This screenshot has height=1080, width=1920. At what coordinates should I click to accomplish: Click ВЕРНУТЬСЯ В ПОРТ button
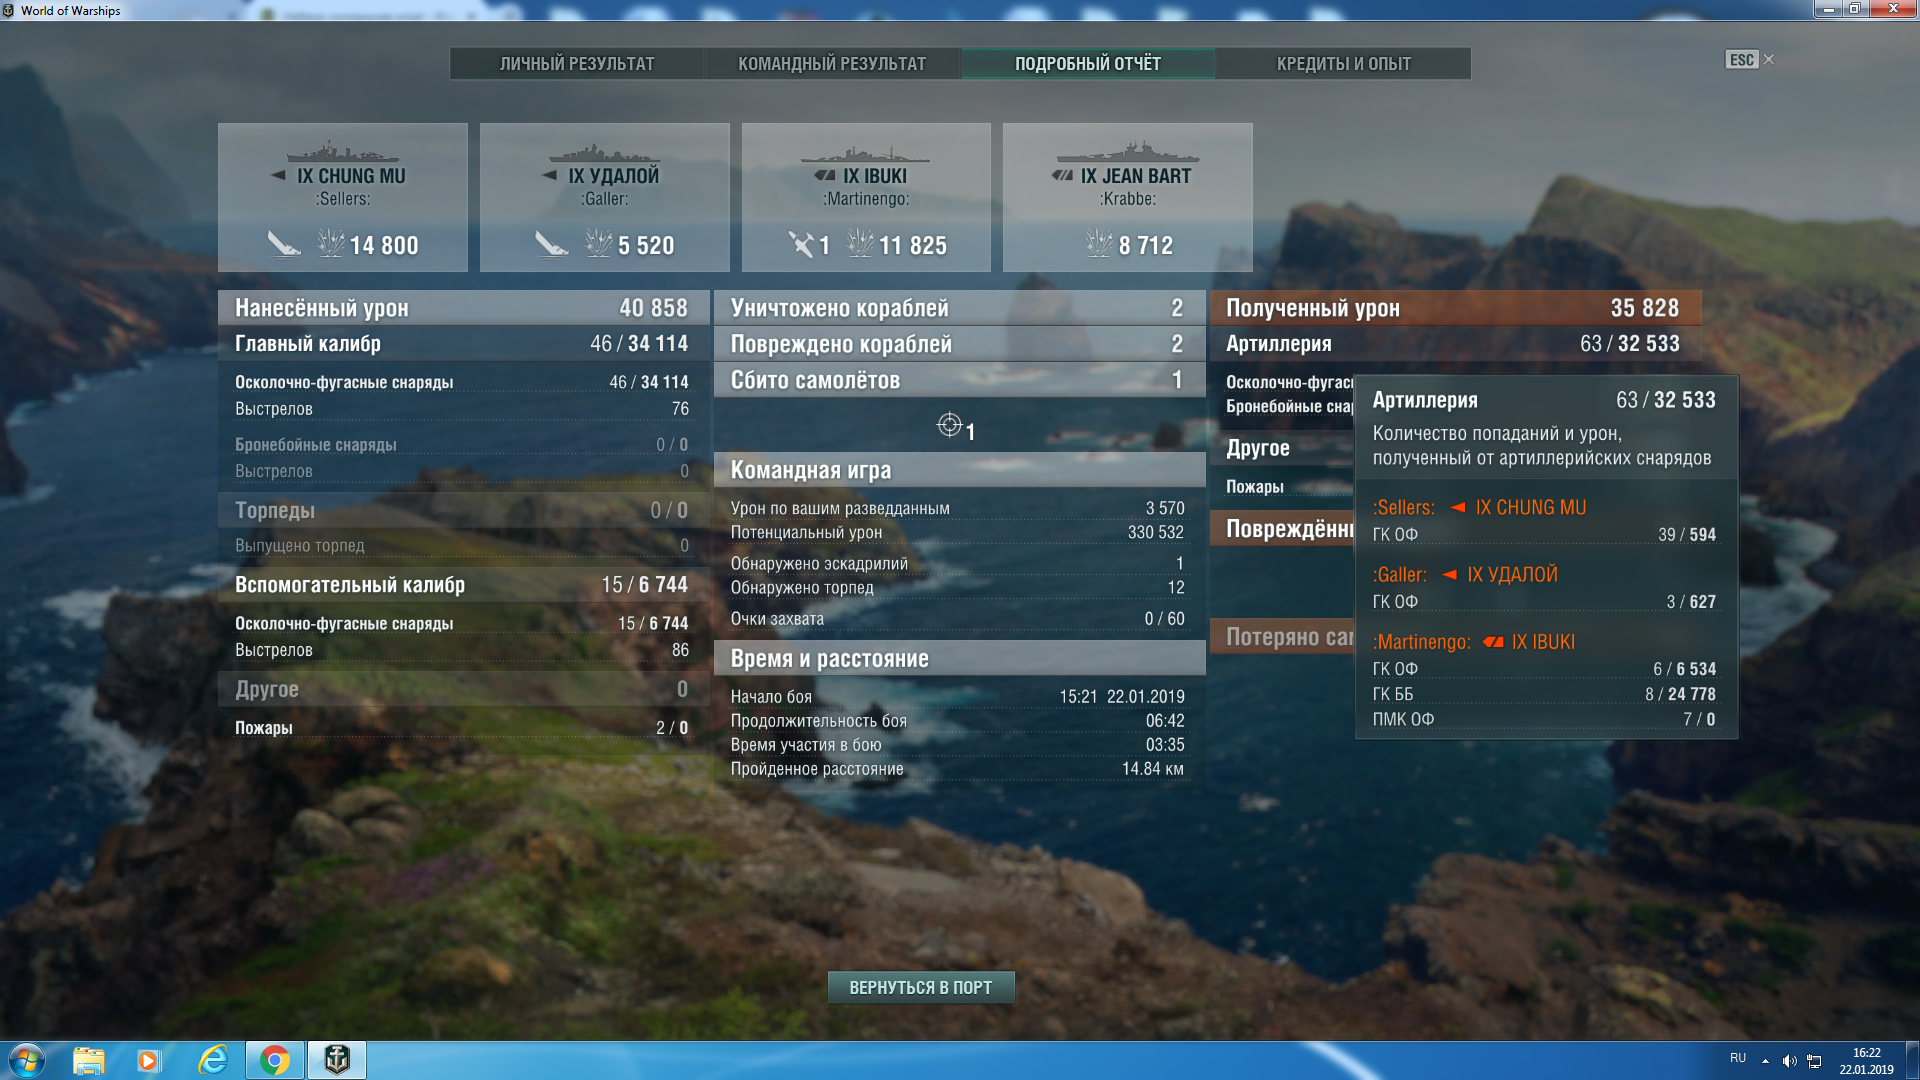coord(921,987)
